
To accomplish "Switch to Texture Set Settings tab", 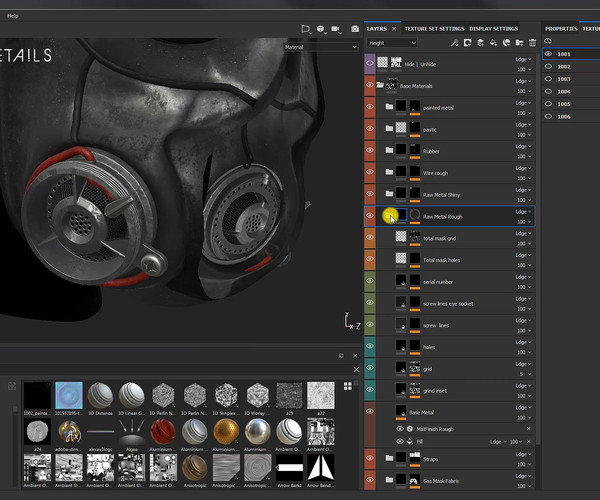I will point(434,29).
